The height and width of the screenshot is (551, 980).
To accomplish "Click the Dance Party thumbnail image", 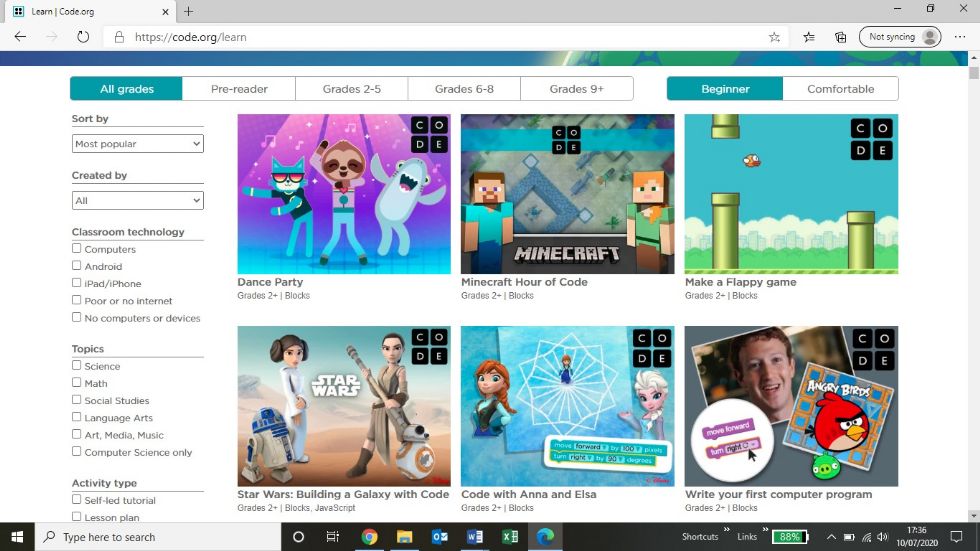I will click(x=344, y=194).
